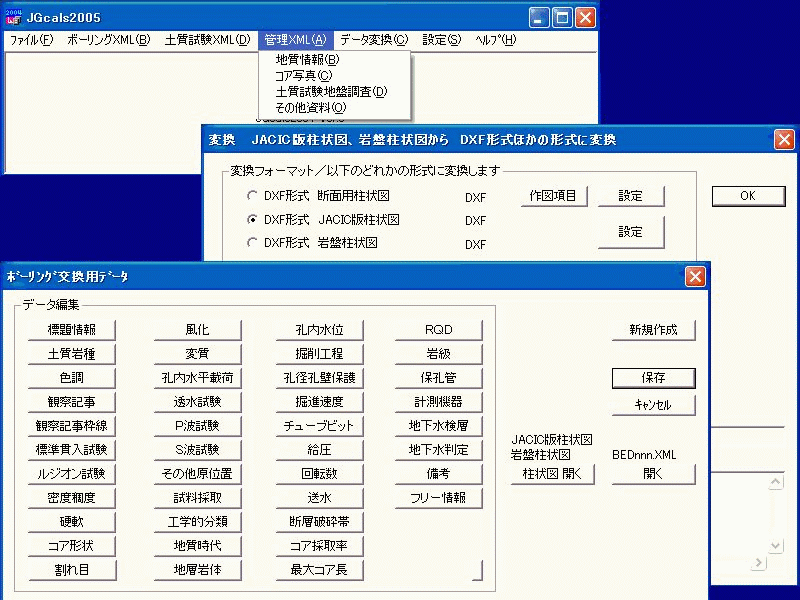Open the RQD data editor
Screen dimensions: 800x600
coord(439,330)
